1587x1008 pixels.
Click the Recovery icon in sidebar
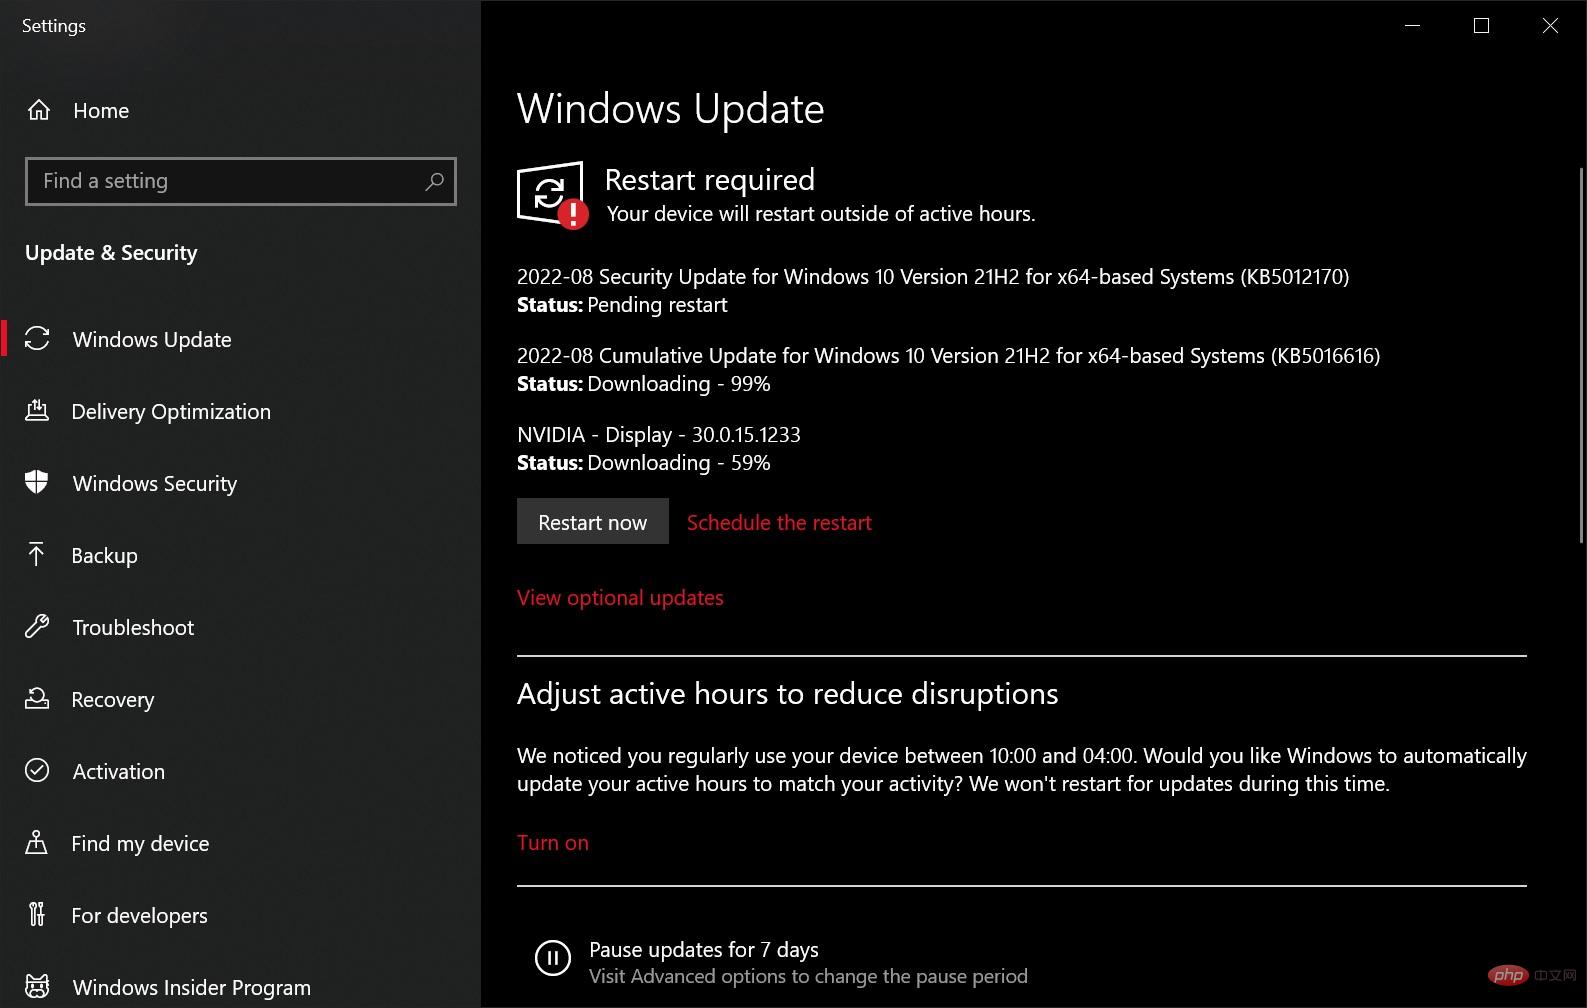click(x=37, y=699)
